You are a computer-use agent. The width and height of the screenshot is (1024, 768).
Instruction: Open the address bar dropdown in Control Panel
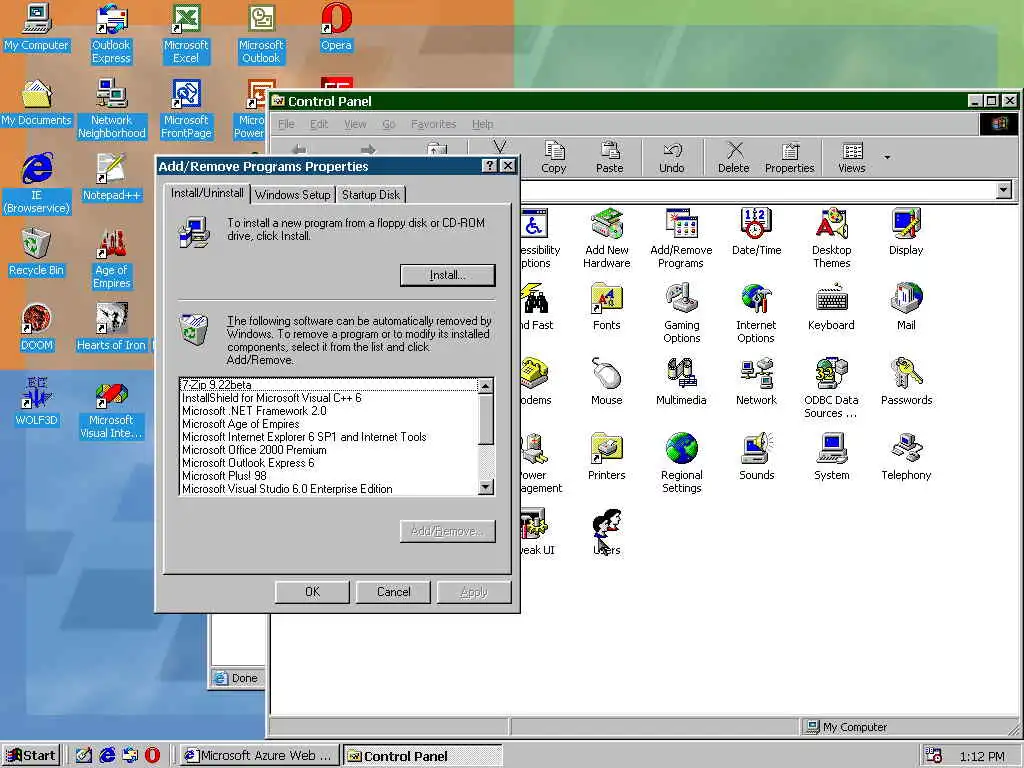[1004, 190]
